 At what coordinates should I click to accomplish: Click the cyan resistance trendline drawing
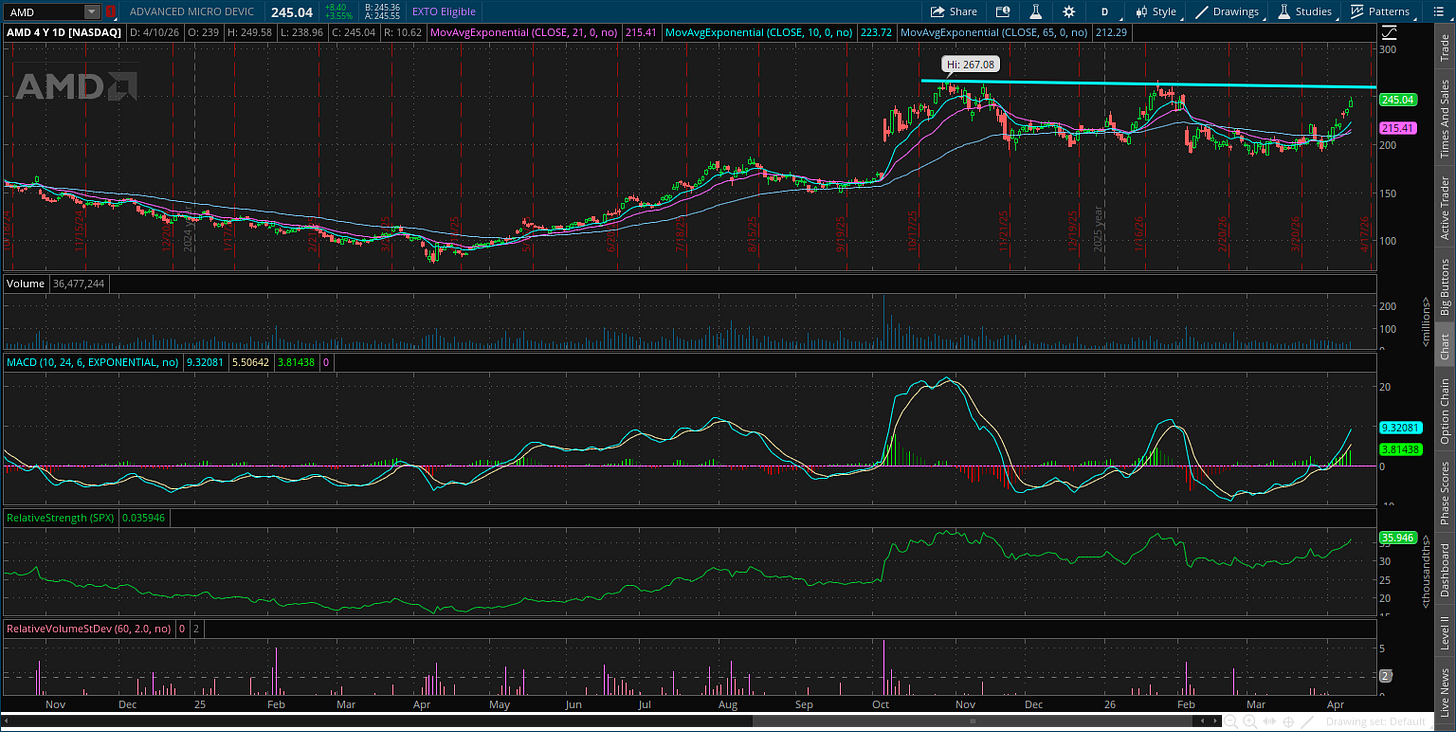click(1150, 85)
